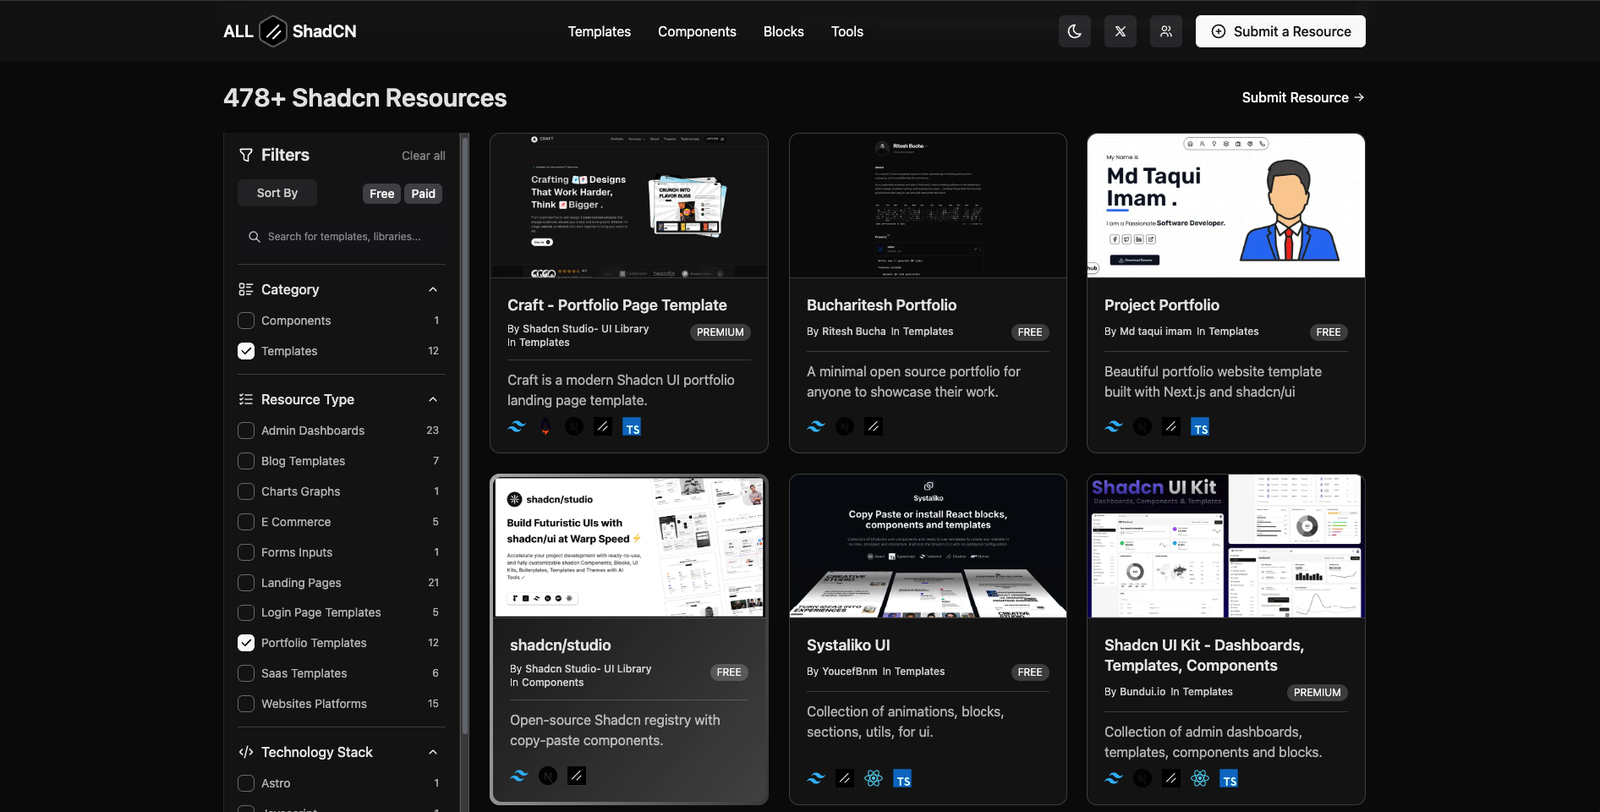
Task: Click React icon on Systaliko UI card
Action: 873,779
